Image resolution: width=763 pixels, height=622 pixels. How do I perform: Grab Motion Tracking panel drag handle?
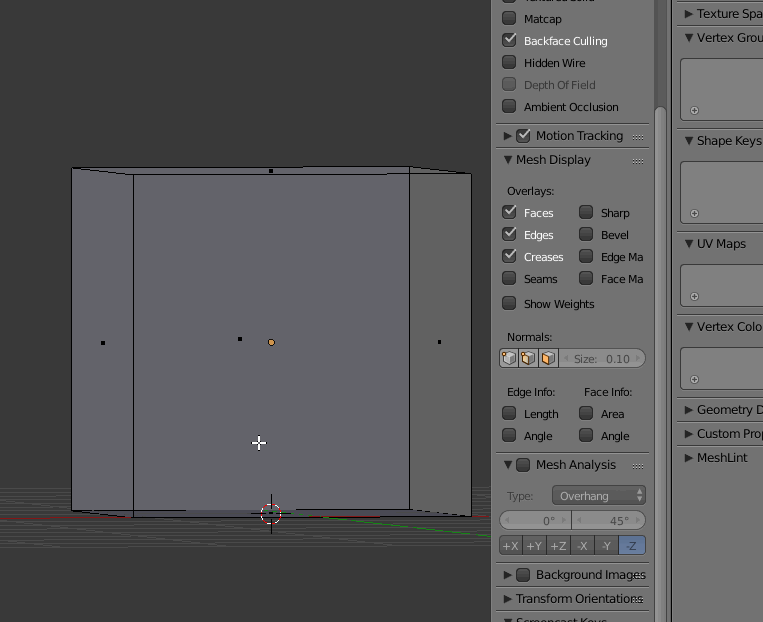tap(637, 137)
